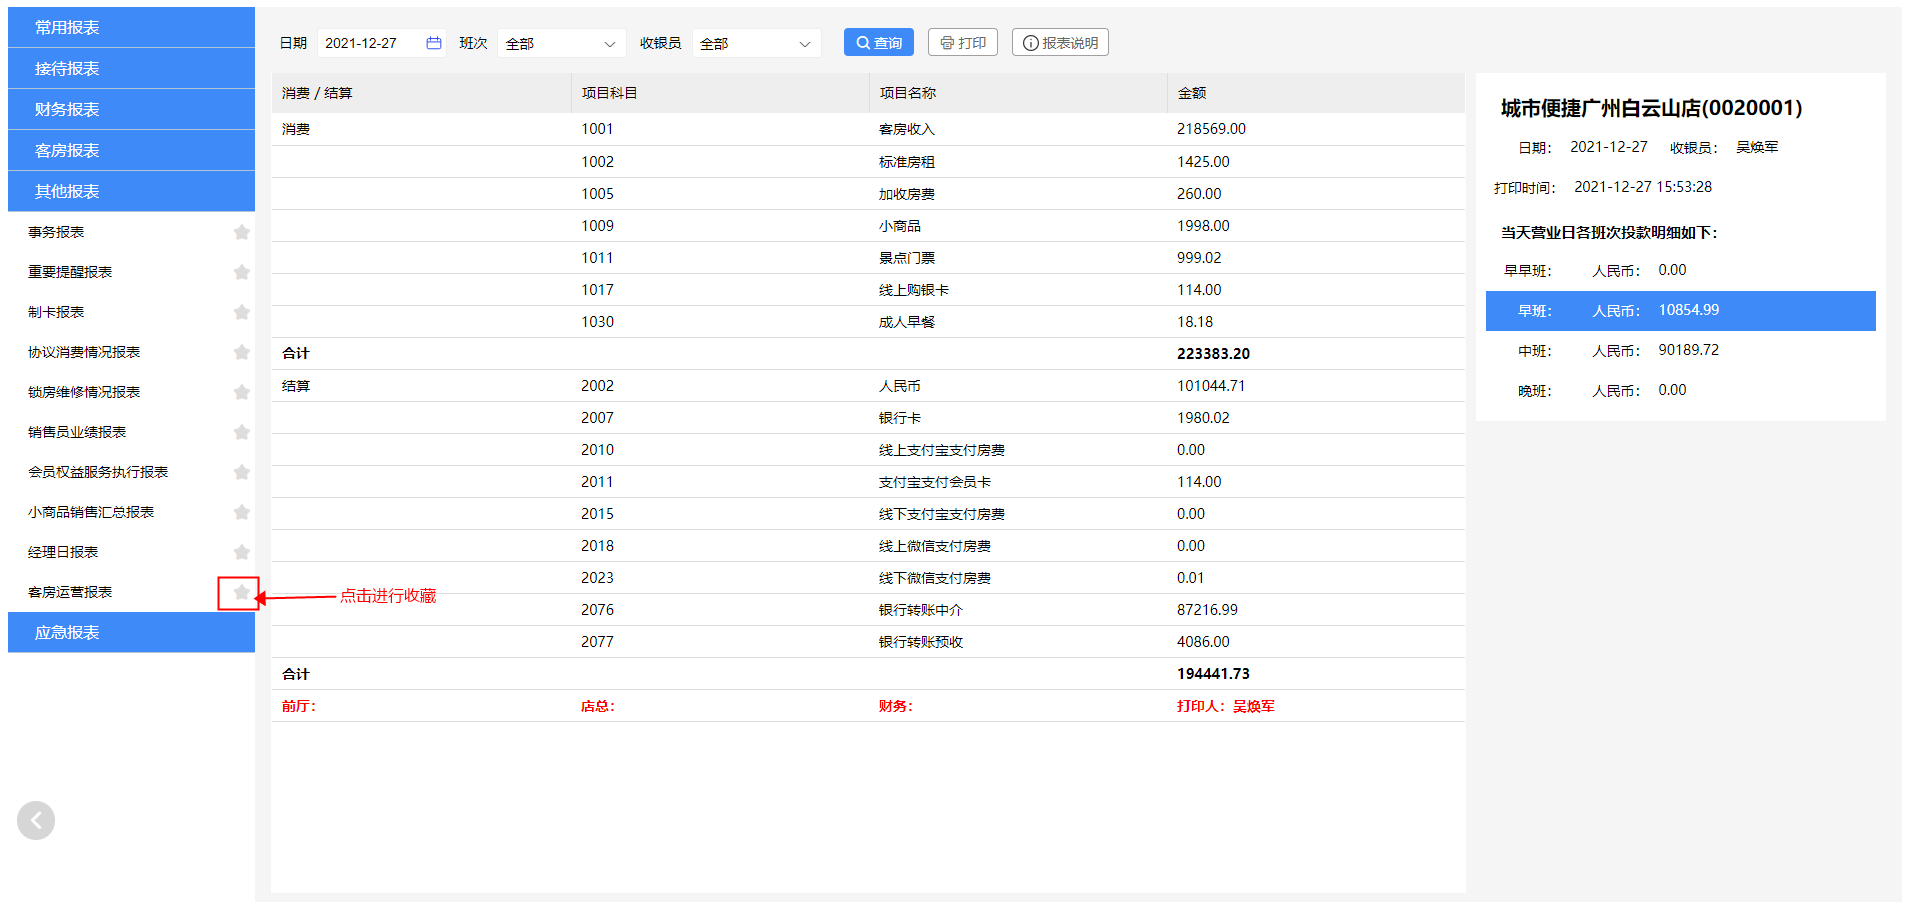Open 事务报表 in the sidebar

point(56,232)
